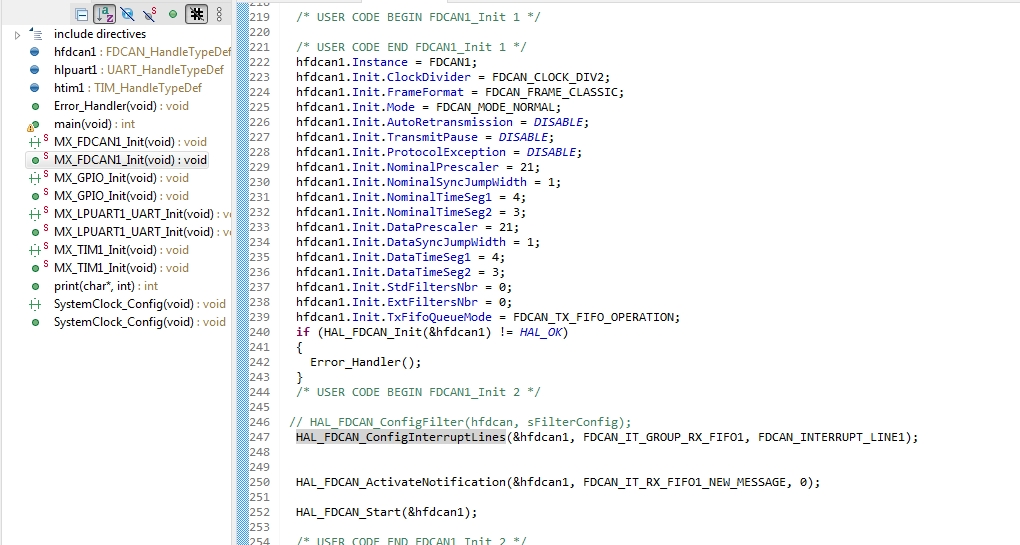Jump to Error_Handler(void) in outline

121,106
